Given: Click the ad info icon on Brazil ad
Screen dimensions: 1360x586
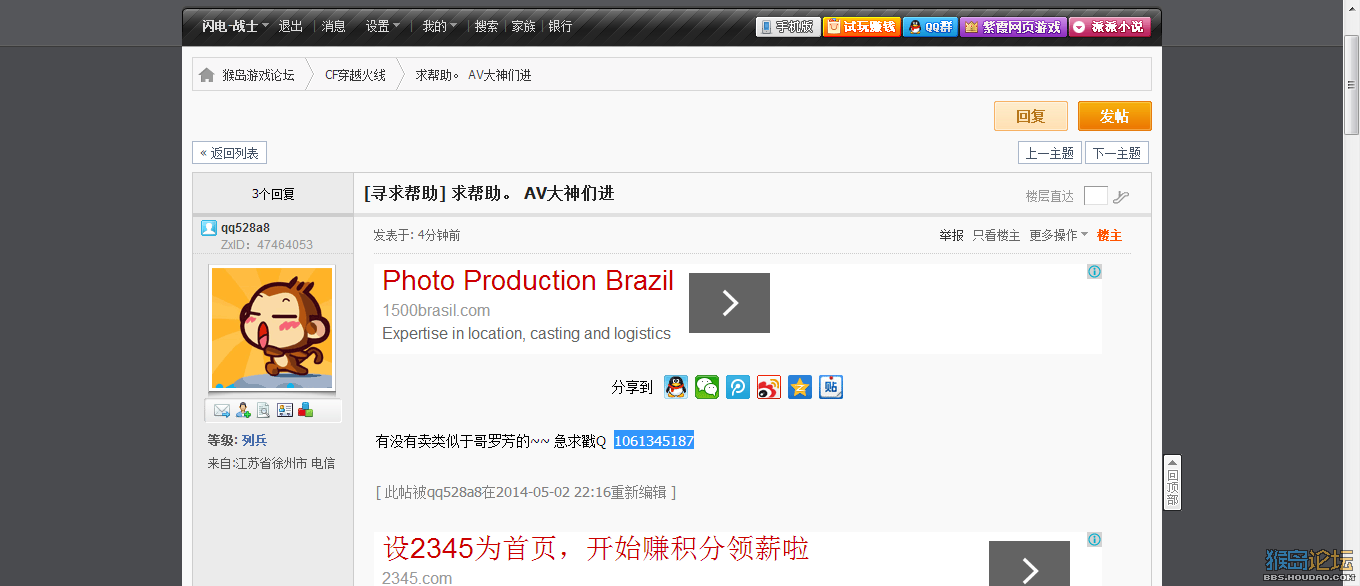Looking at the screenshot, I should (1094, 271).
